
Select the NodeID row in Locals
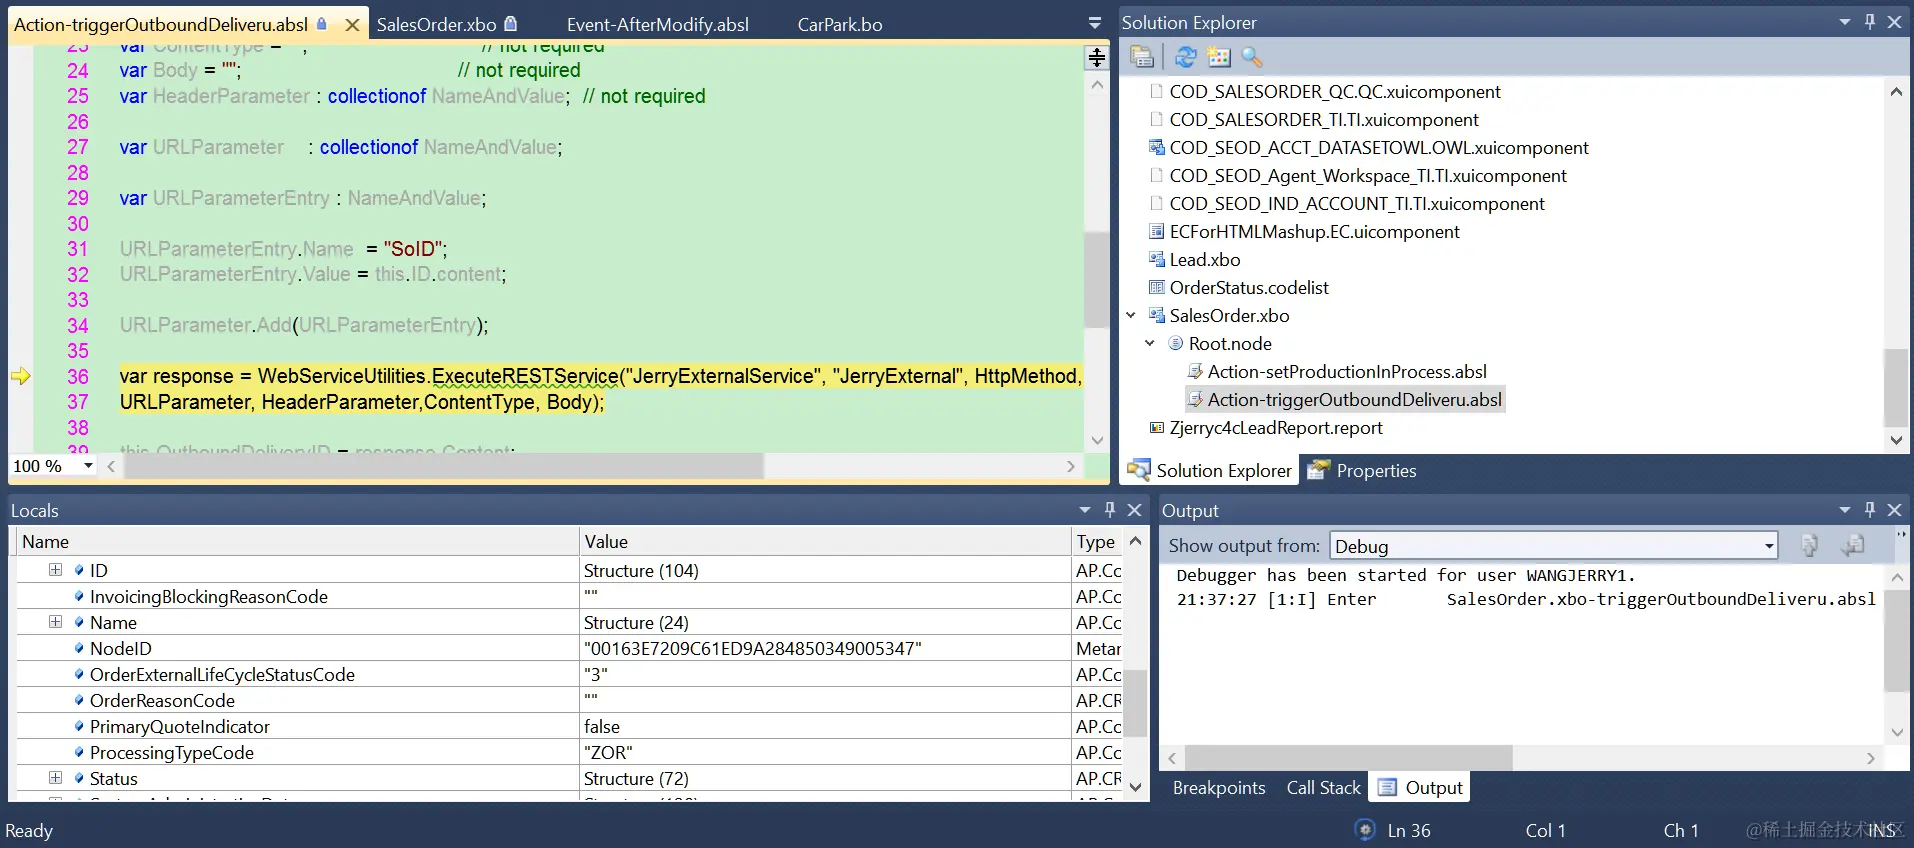pyautogui.click(x=569, y=648)
